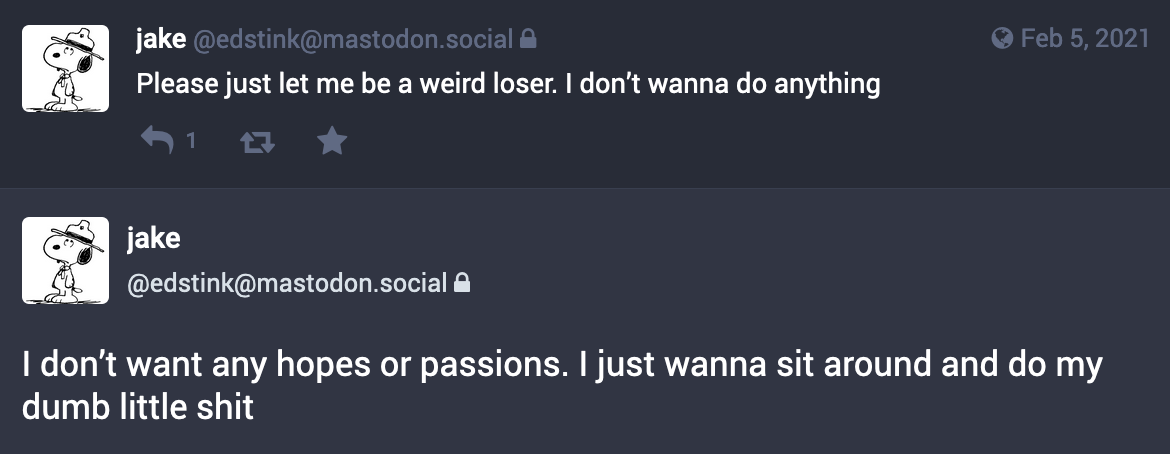The image size is (1170, 454).
Task: Click the globe visibility icon near the date
Action: tap(1002, 38)
